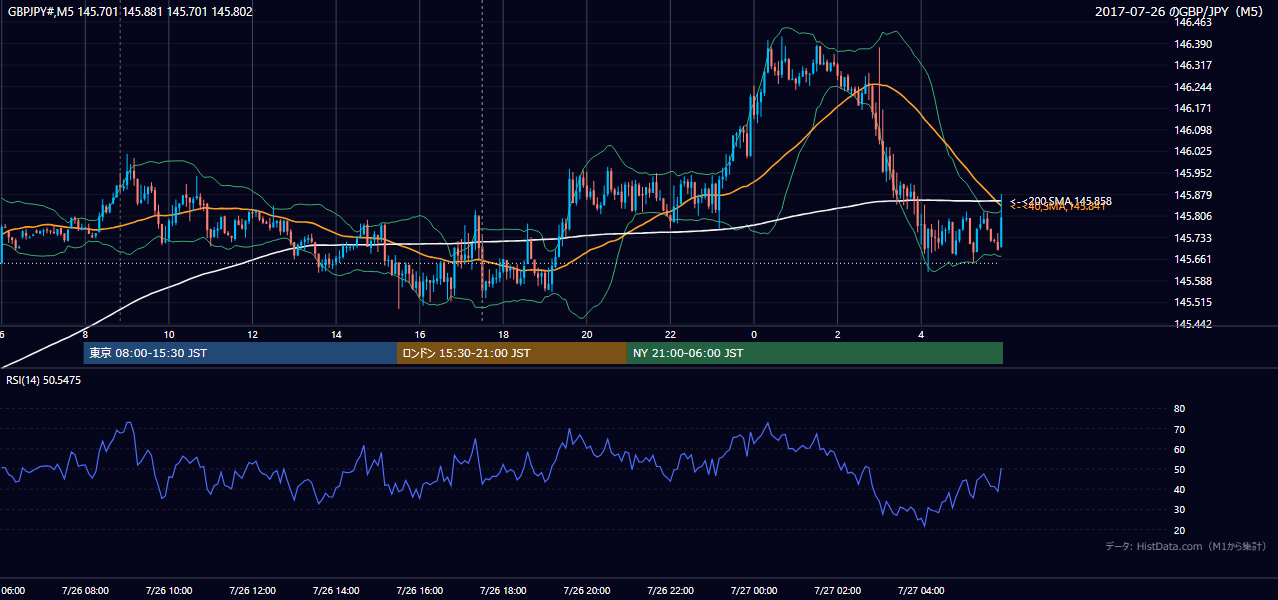Click price level 145.952 on the price axis

click(1193, 173)
